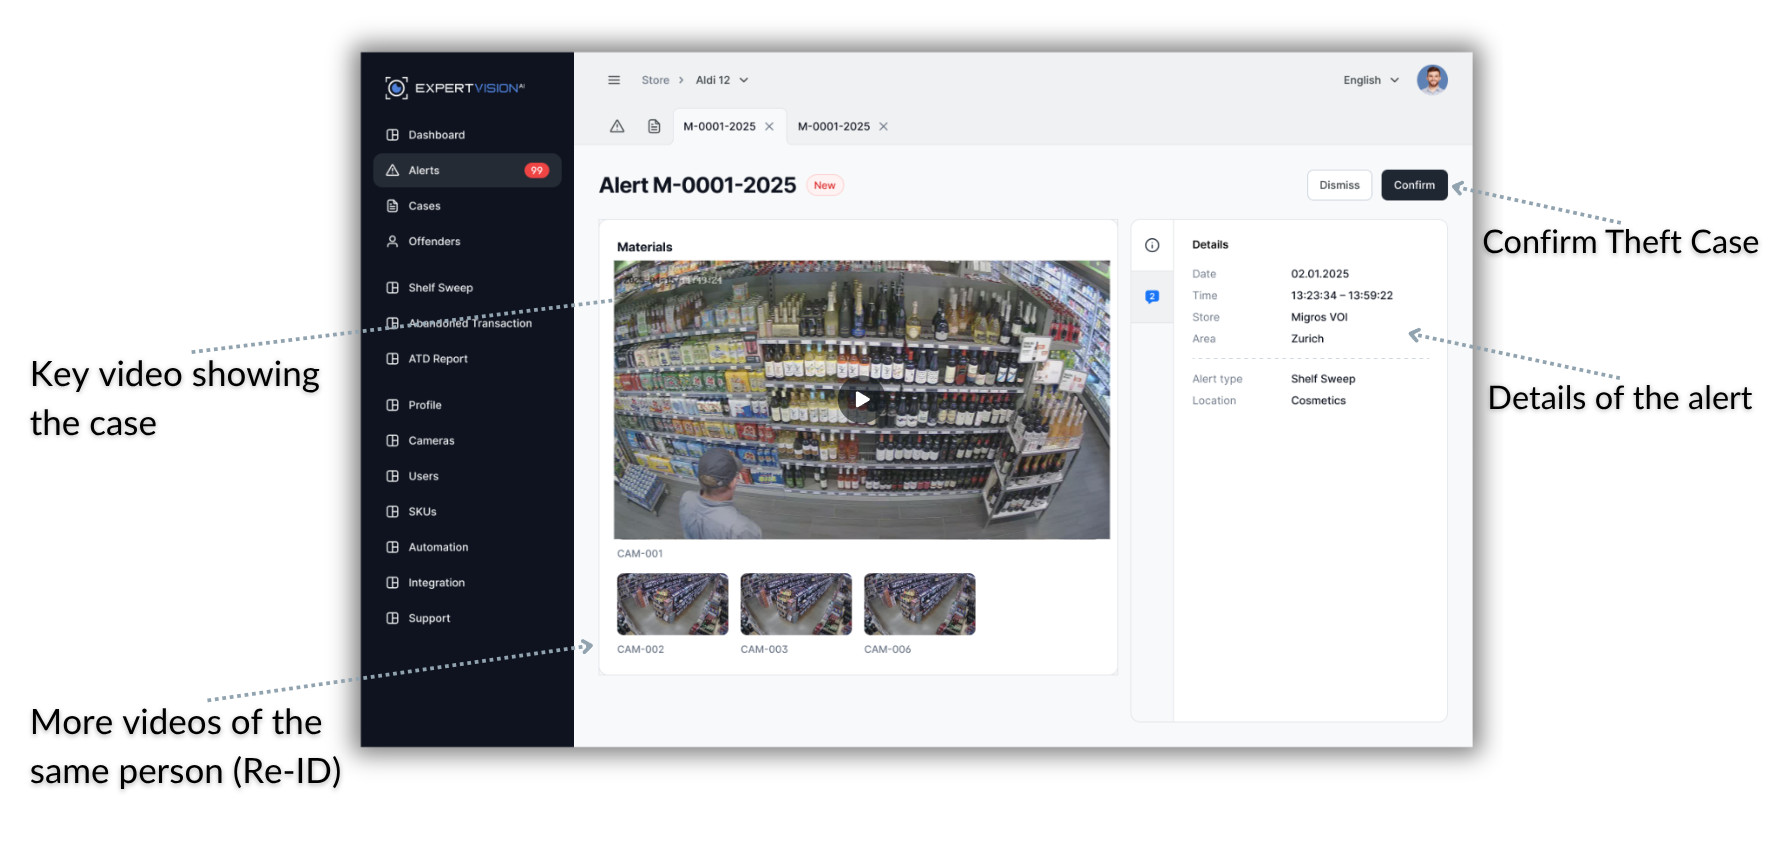The image size is (1773, 853).
Task: Open the alerts triangle icon tab
Action: 617,126
